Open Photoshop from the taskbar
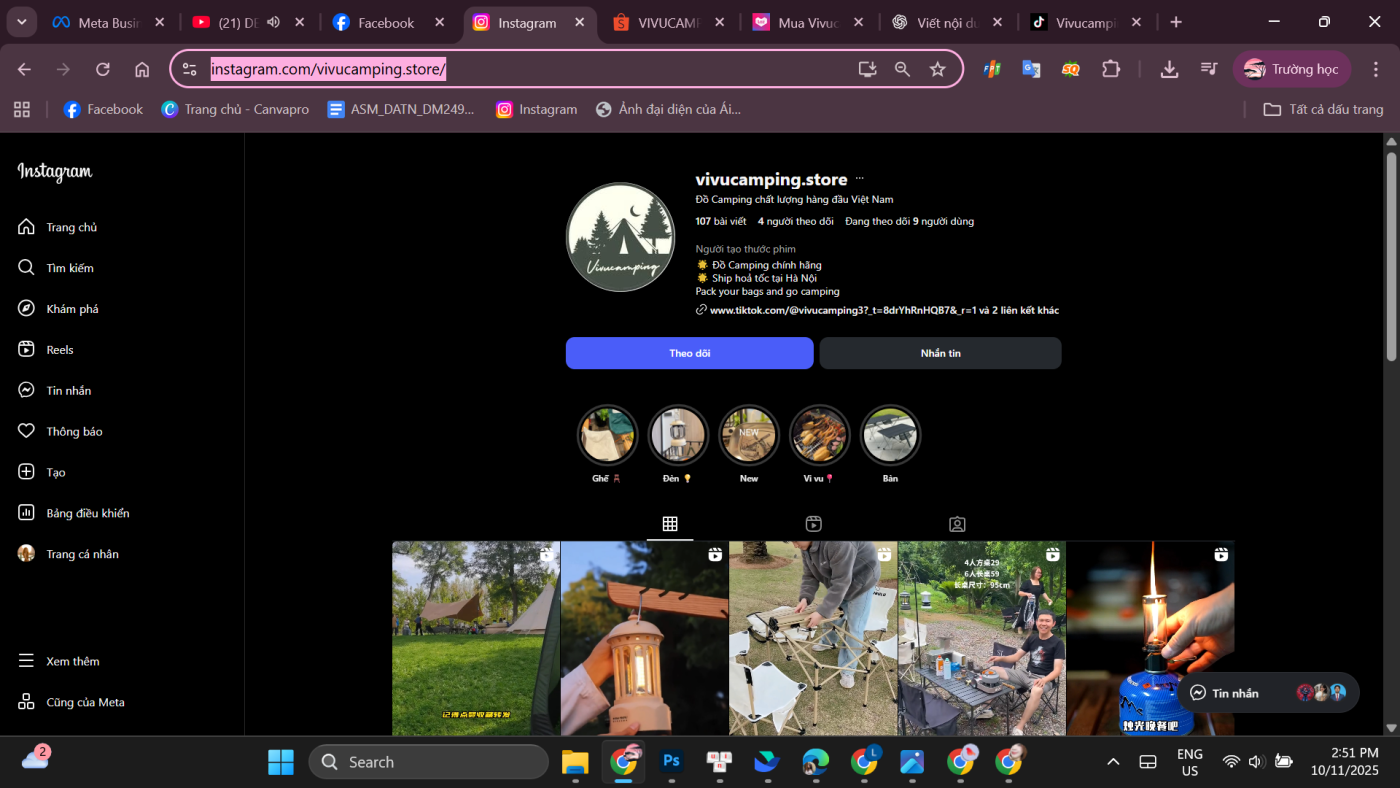 point(671,762)
